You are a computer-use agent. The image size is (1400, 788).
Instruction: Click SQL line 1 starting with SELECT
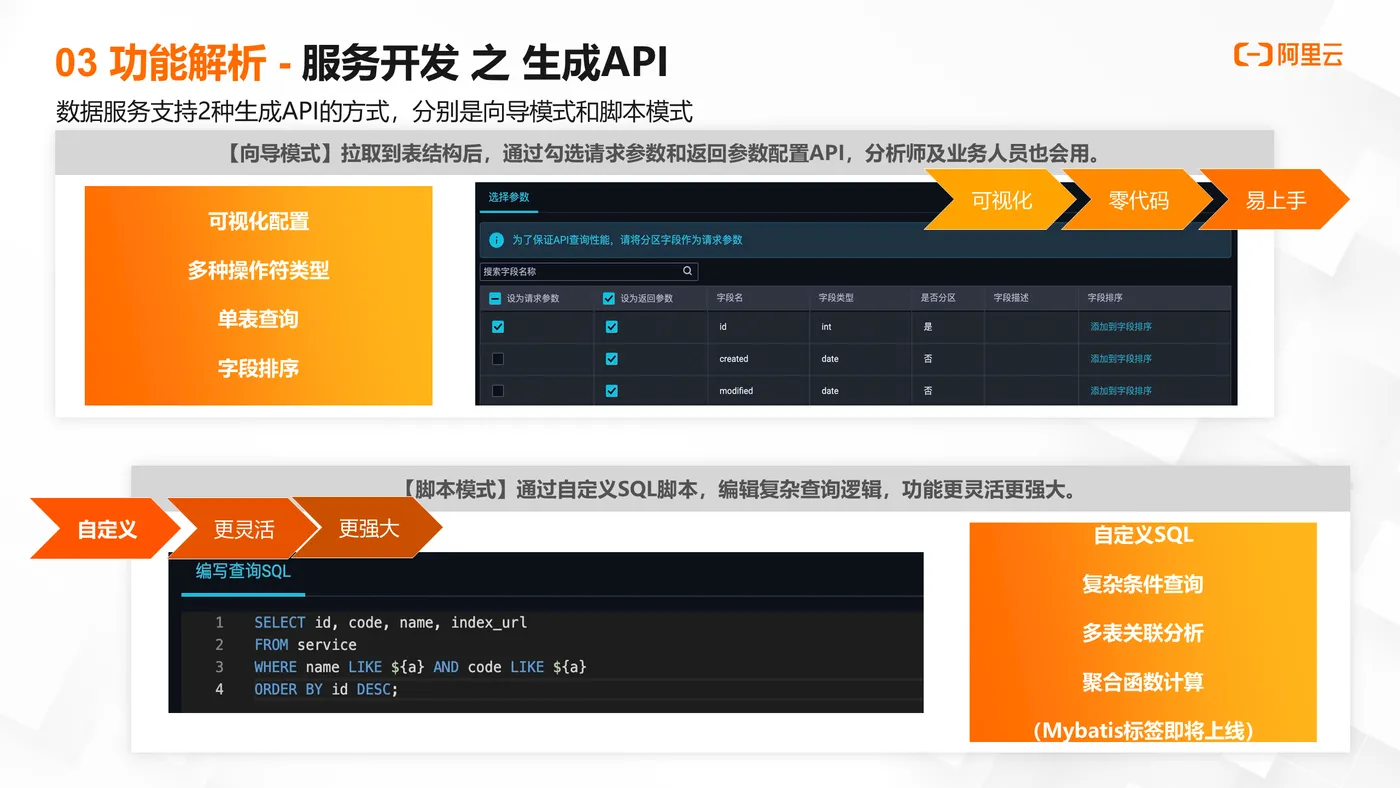[x=390, y=622]
